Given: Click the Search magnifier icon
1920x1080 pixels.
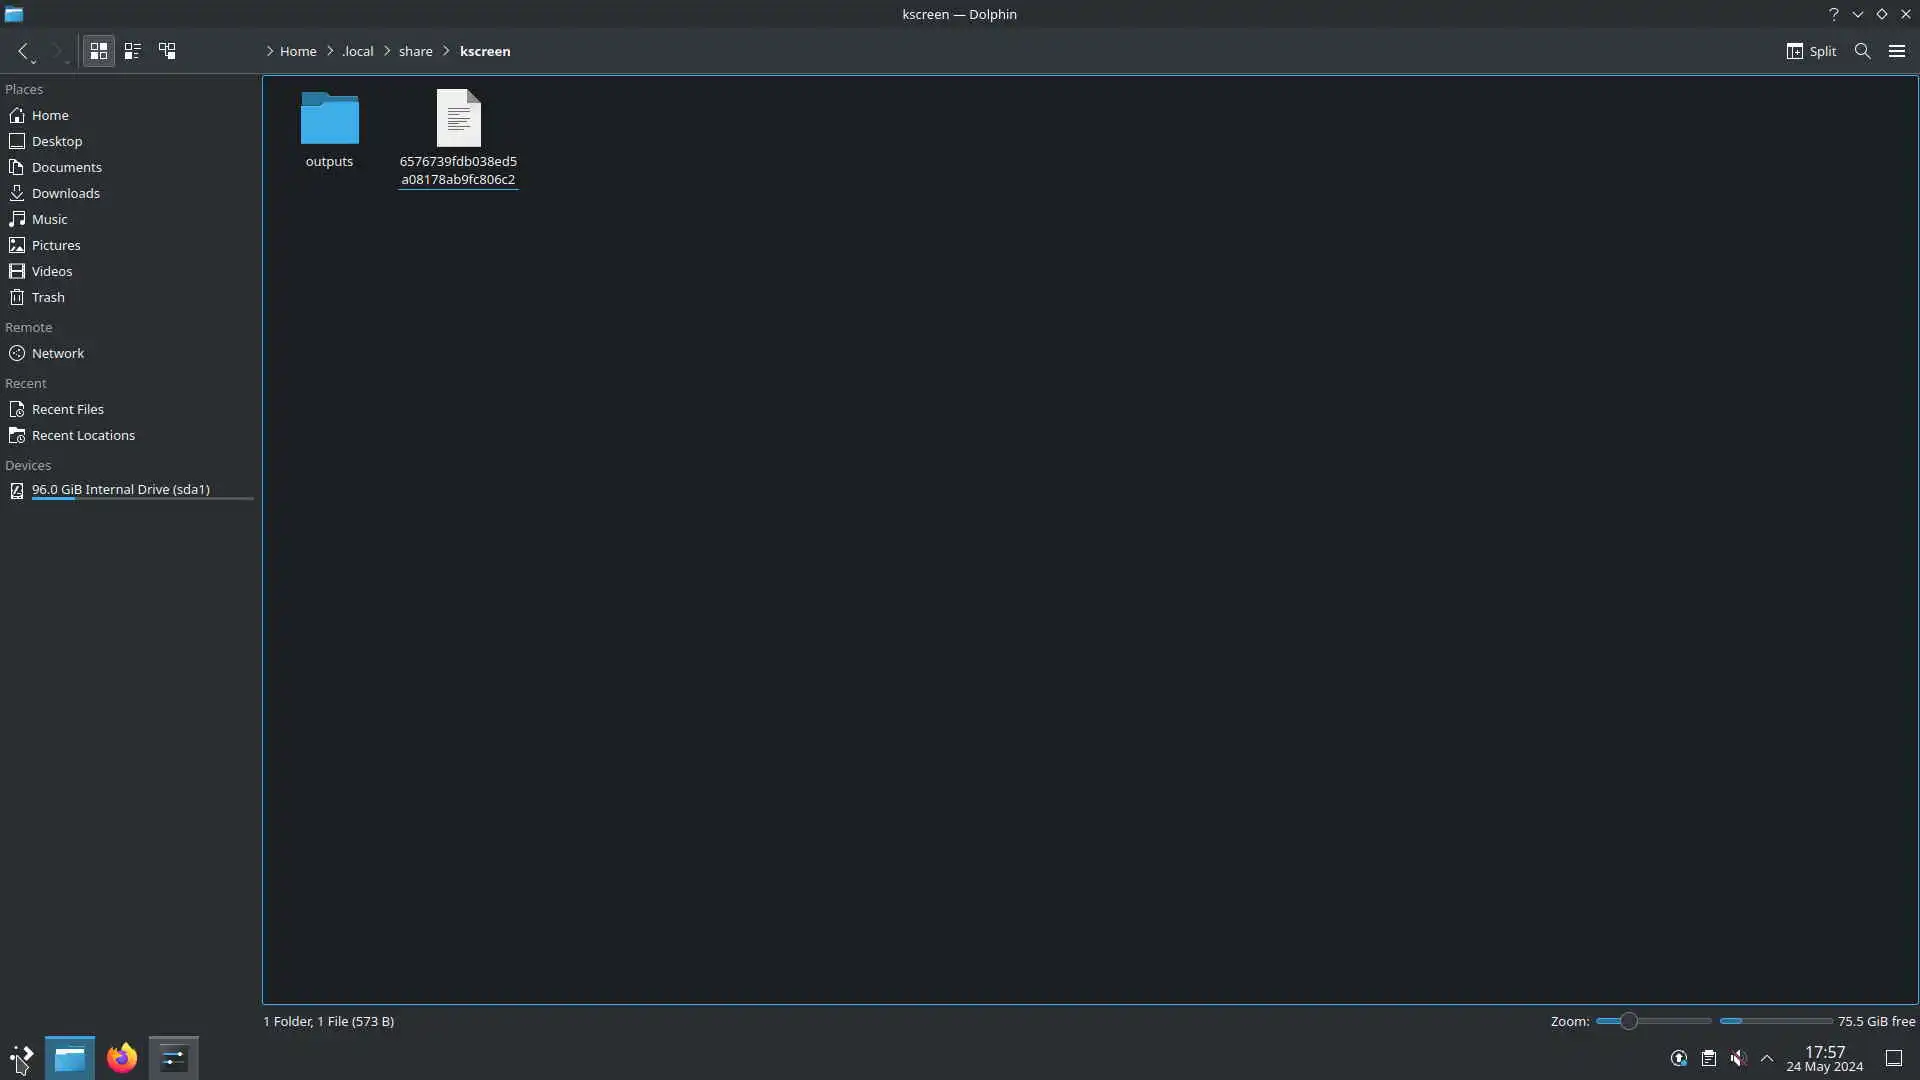Looking at the screenshot, I should (1862, 51).
